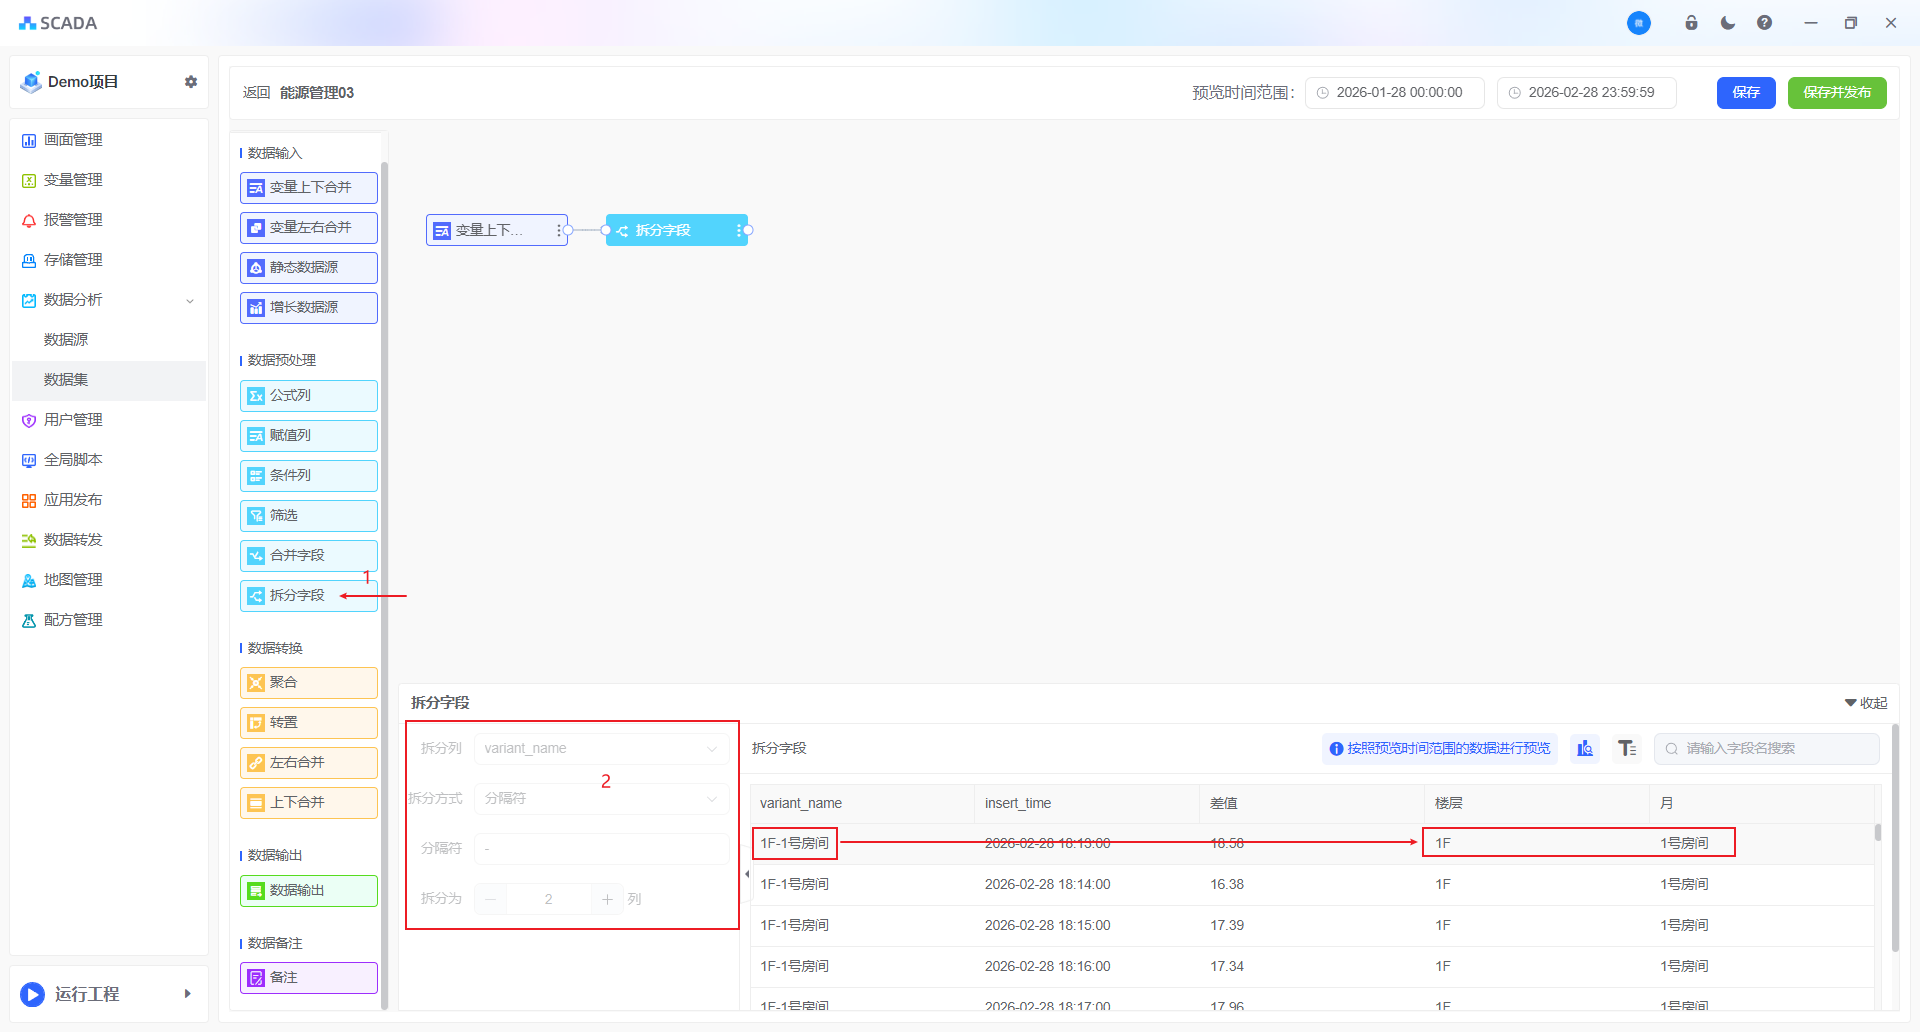Image resolution: width=1920 pixels, height=1032 pixels.
Task: Select the 公式列 node tool
Action: [x=308, y=396]
